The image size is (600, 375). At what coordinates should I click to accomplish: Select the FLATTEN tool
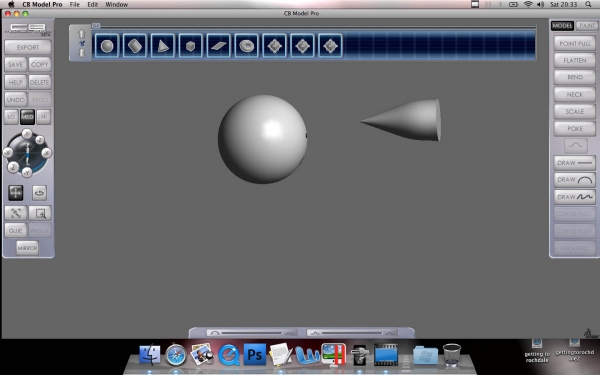pos(575,60)
